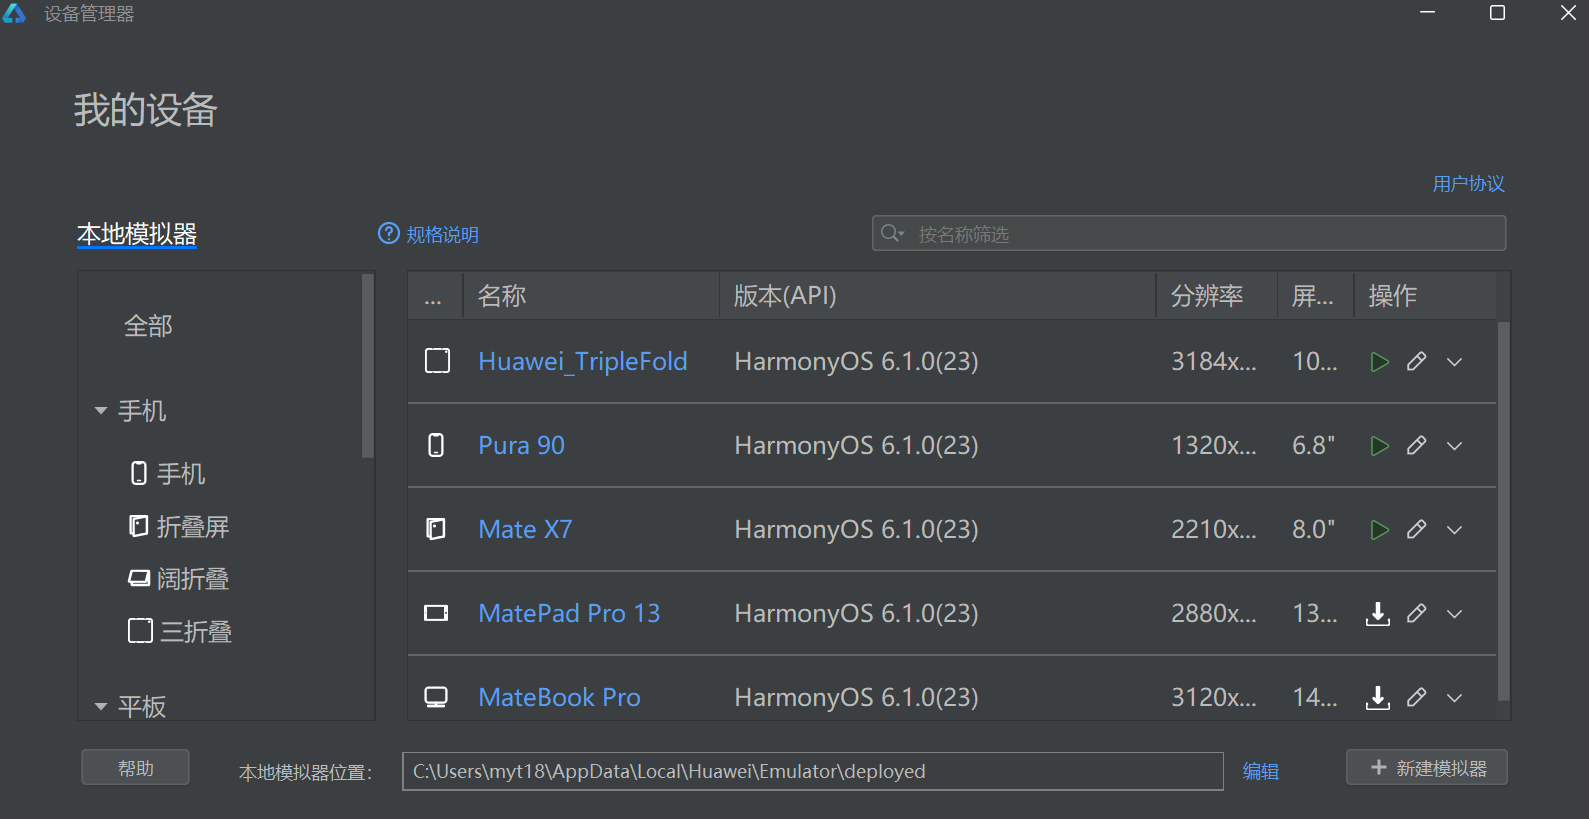Image resolution: width=1589 pixels, height=819 pixels.
Task: Edit the Pura 90 device settings
Action: pos(1416,446)
